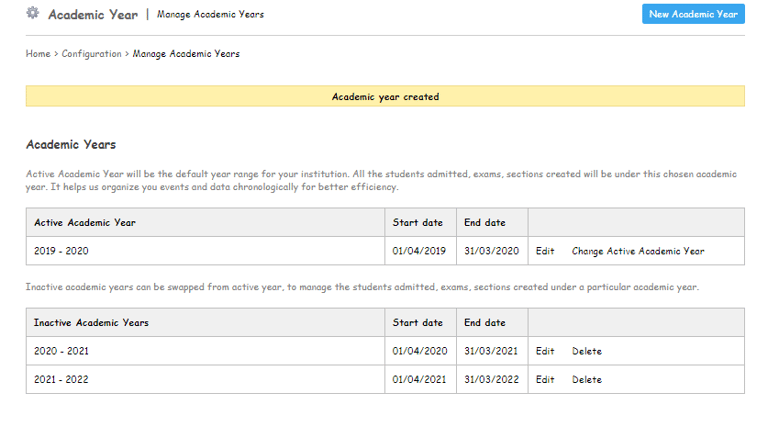This screenshot has height=438, width=768.
Task: Edit the 2019 - 2020 academic year
Action: (545, 251)
